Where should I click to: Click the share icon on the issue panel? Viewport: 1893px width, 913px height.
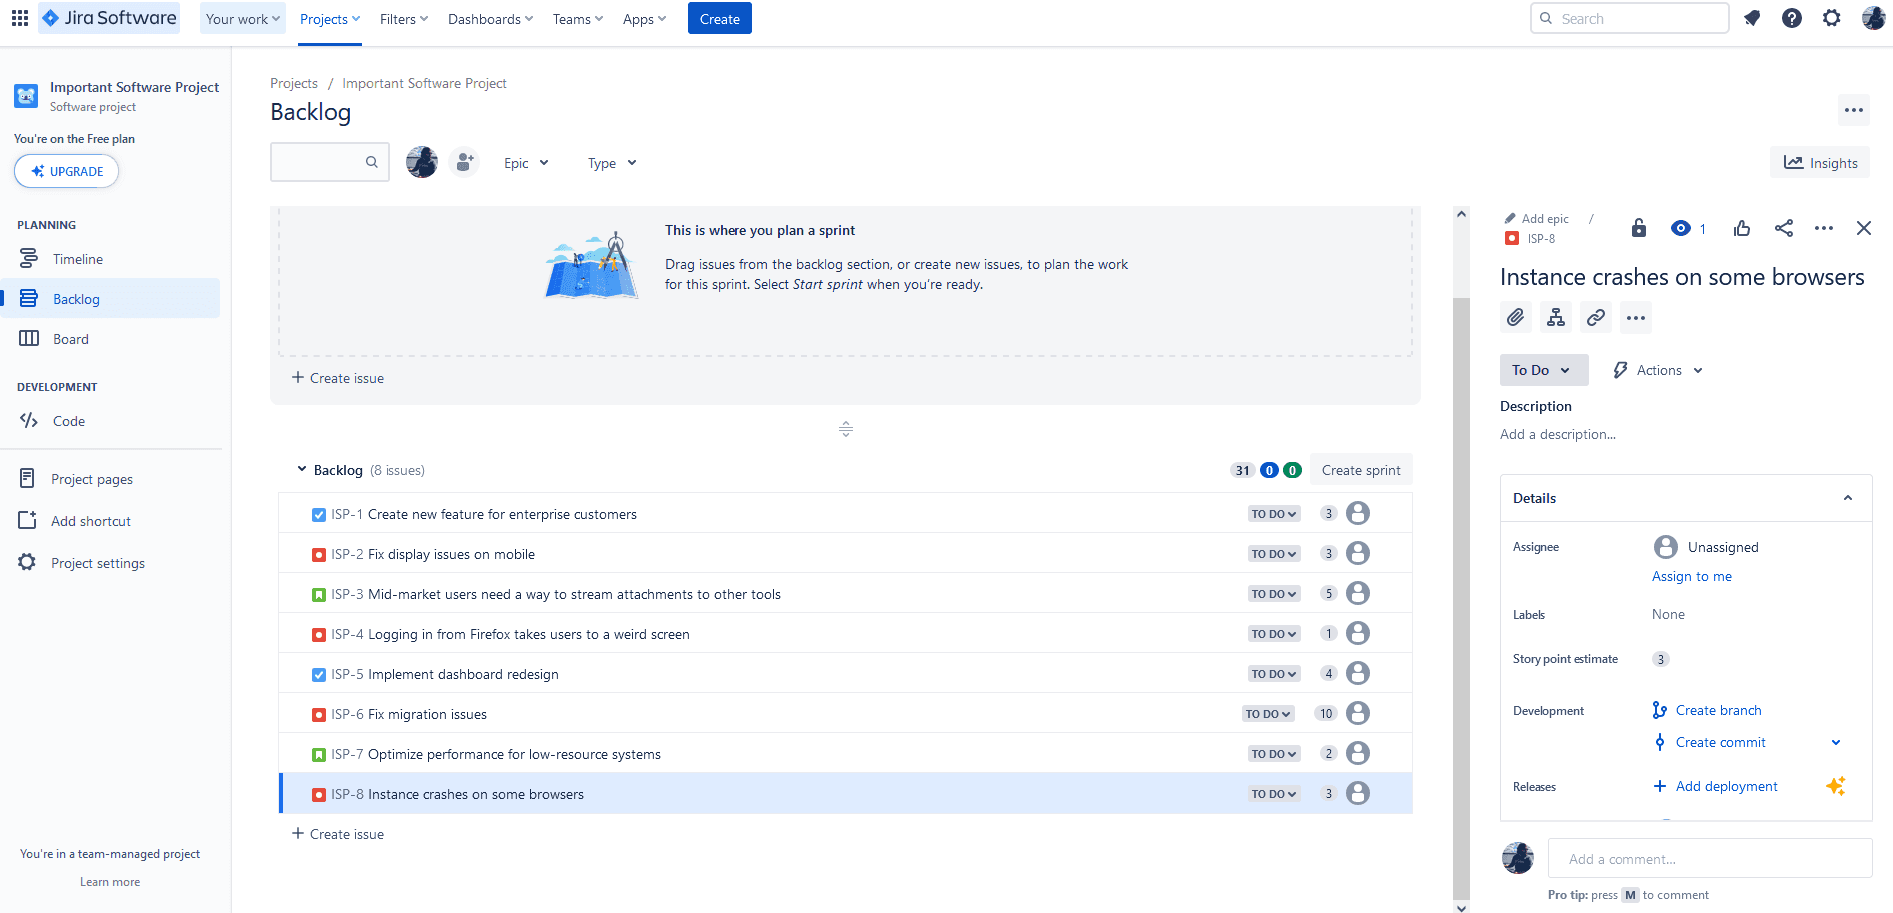point(1784,228)
